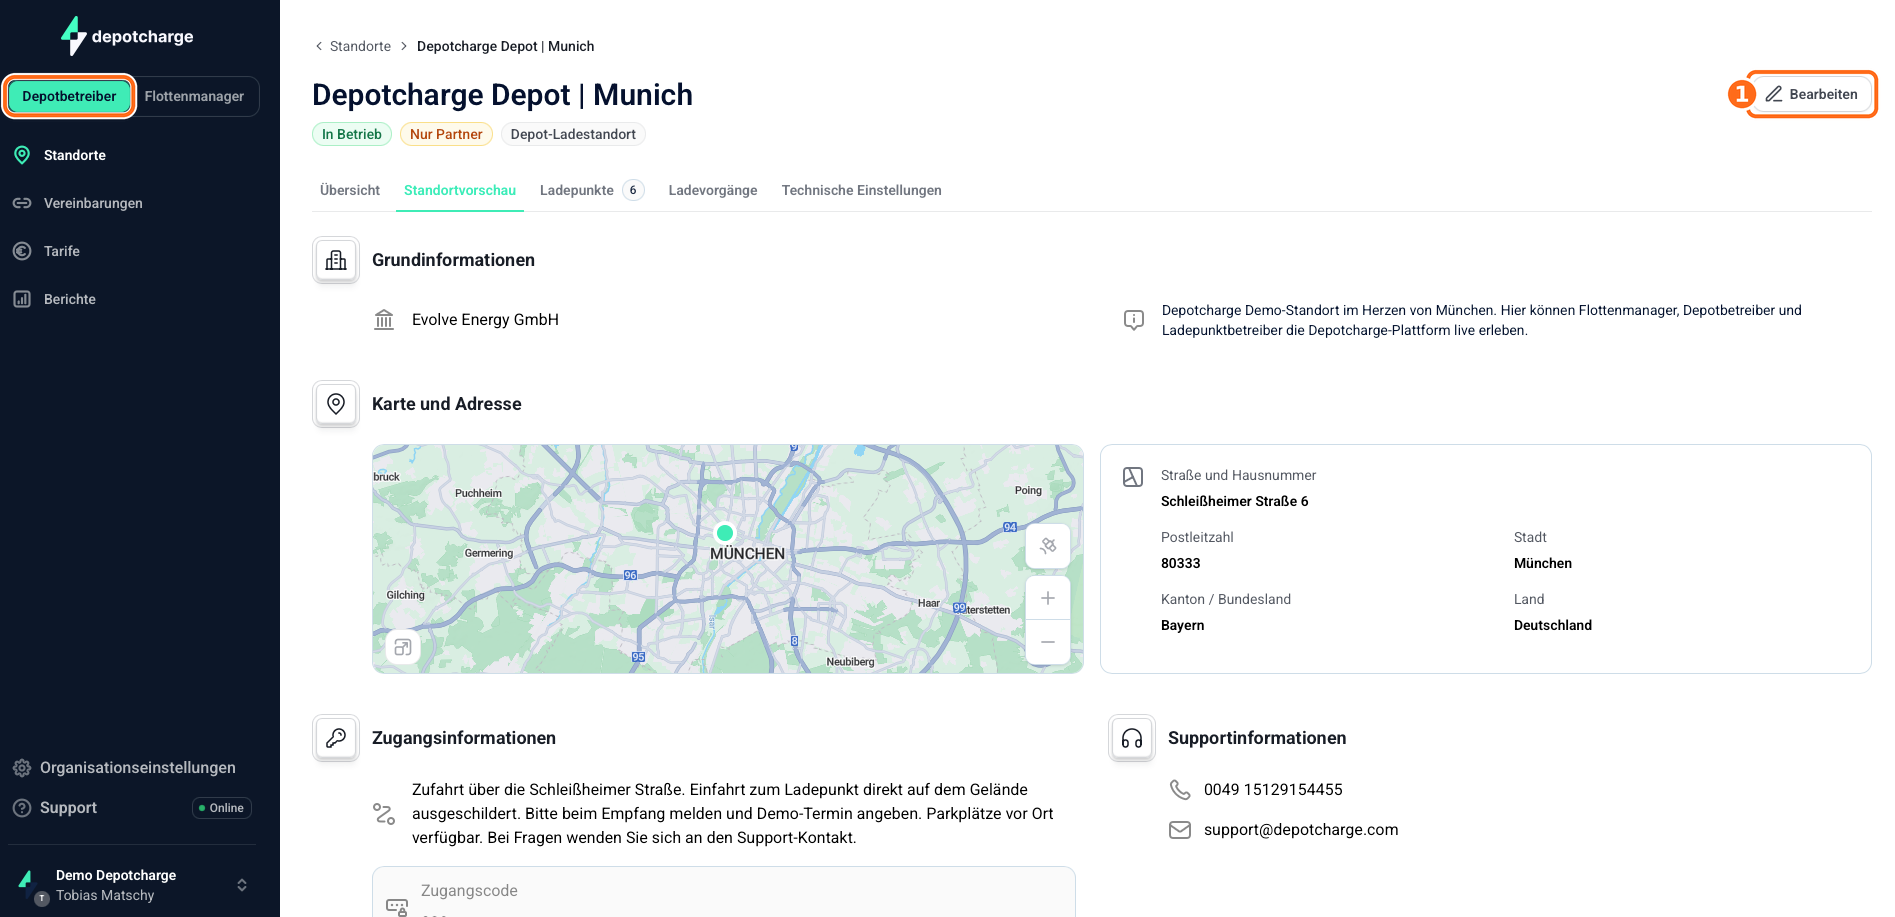Open the Demo Depotcharge account switcher
This screenshot has height=917, width=1895.
click(x=132, y=885)
